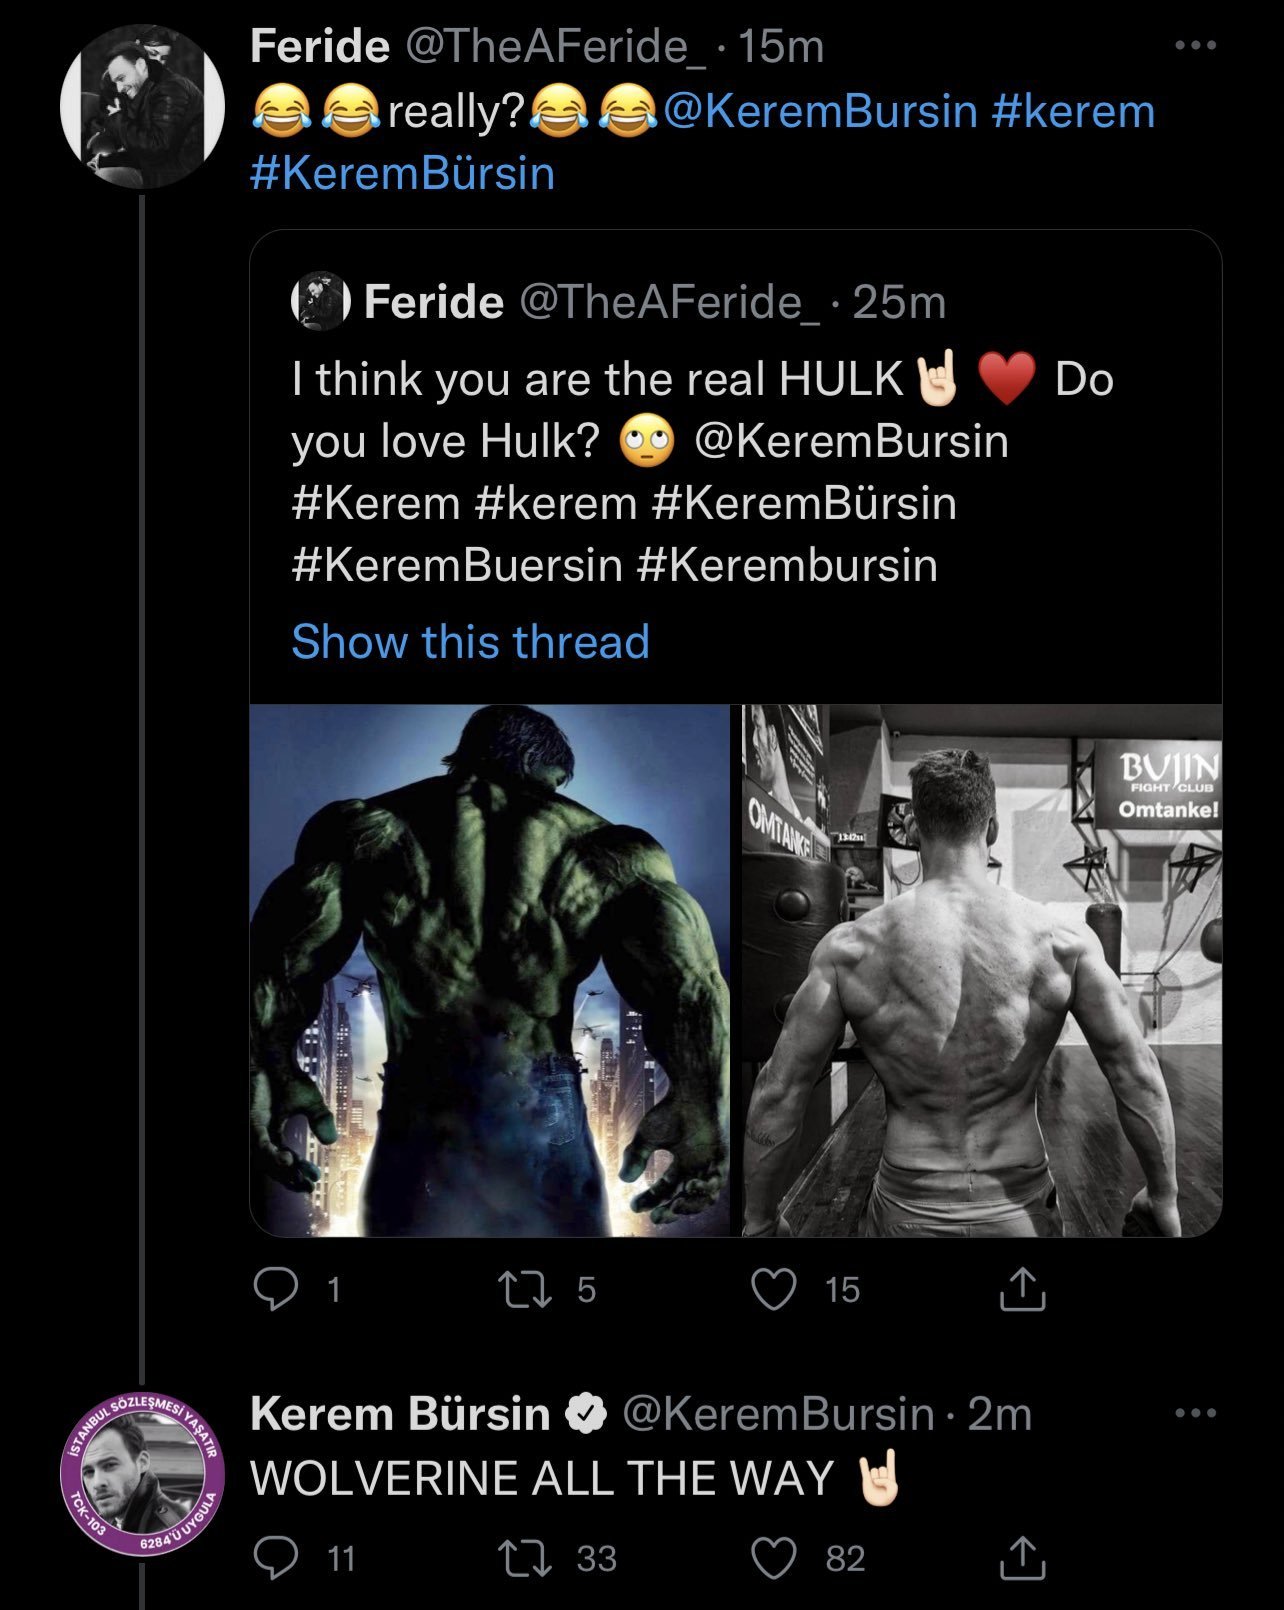Share Feride's quote tweet

[1023, 1289]
